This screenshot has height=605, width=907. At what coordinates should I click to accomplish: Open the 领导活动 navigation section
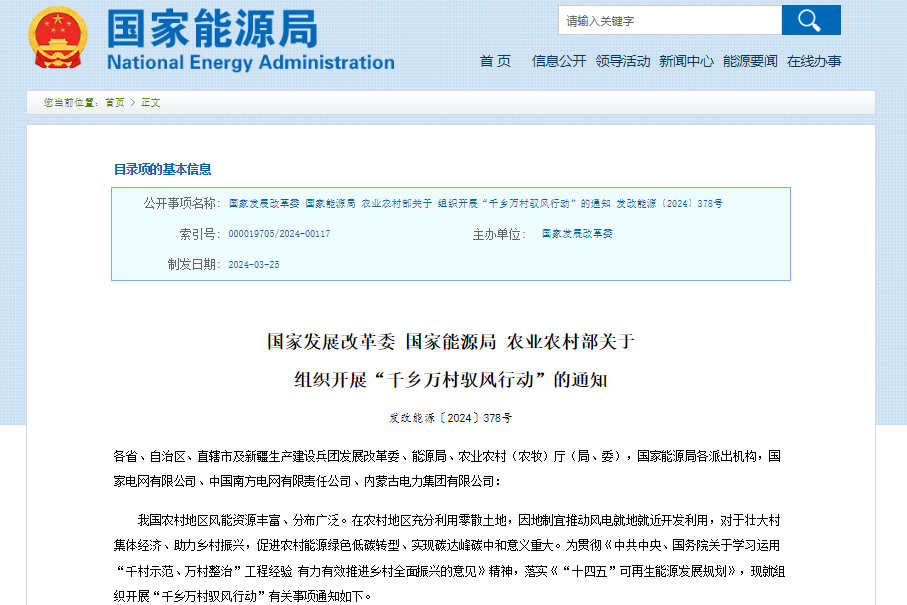pos(622,60)
